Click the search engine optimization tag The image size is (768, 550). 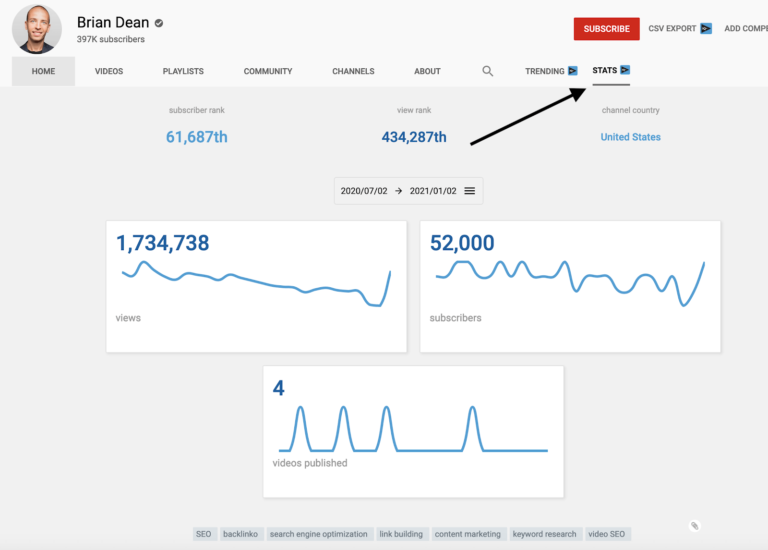pyautogui.click(x=318, y=534)
